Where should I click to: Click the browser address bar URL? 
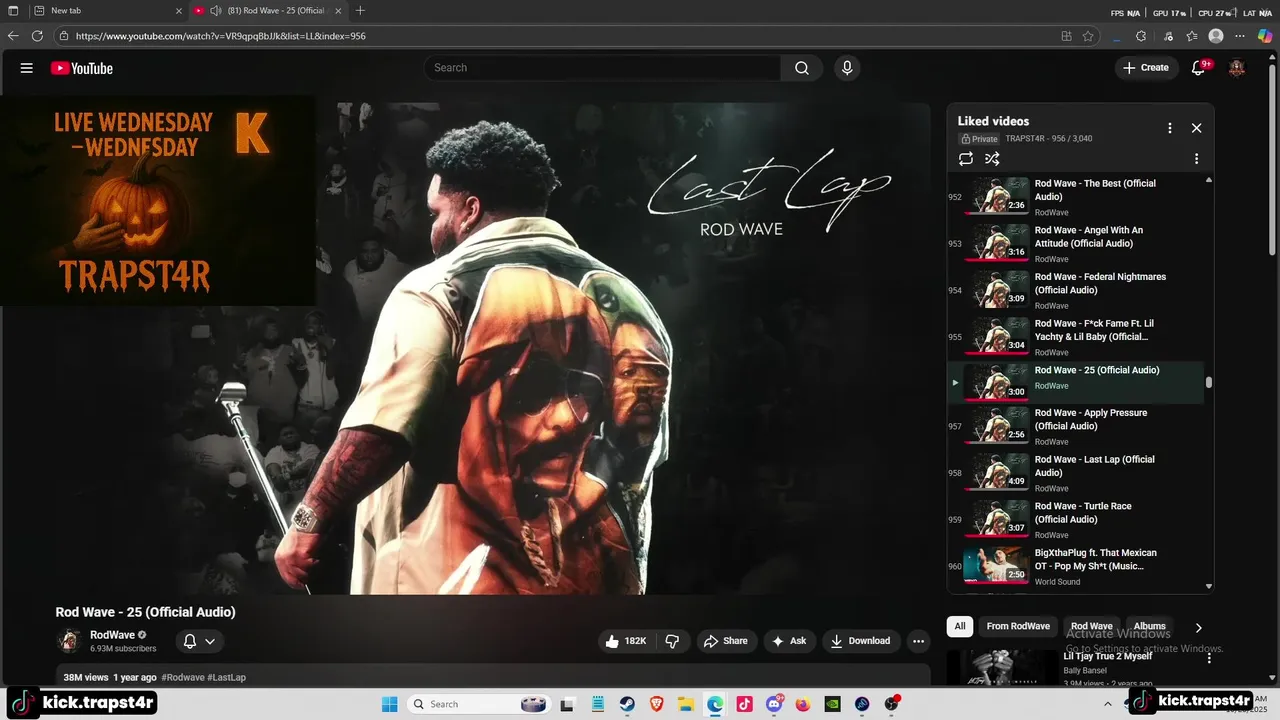pyautogui.click(x=220, y=36)
